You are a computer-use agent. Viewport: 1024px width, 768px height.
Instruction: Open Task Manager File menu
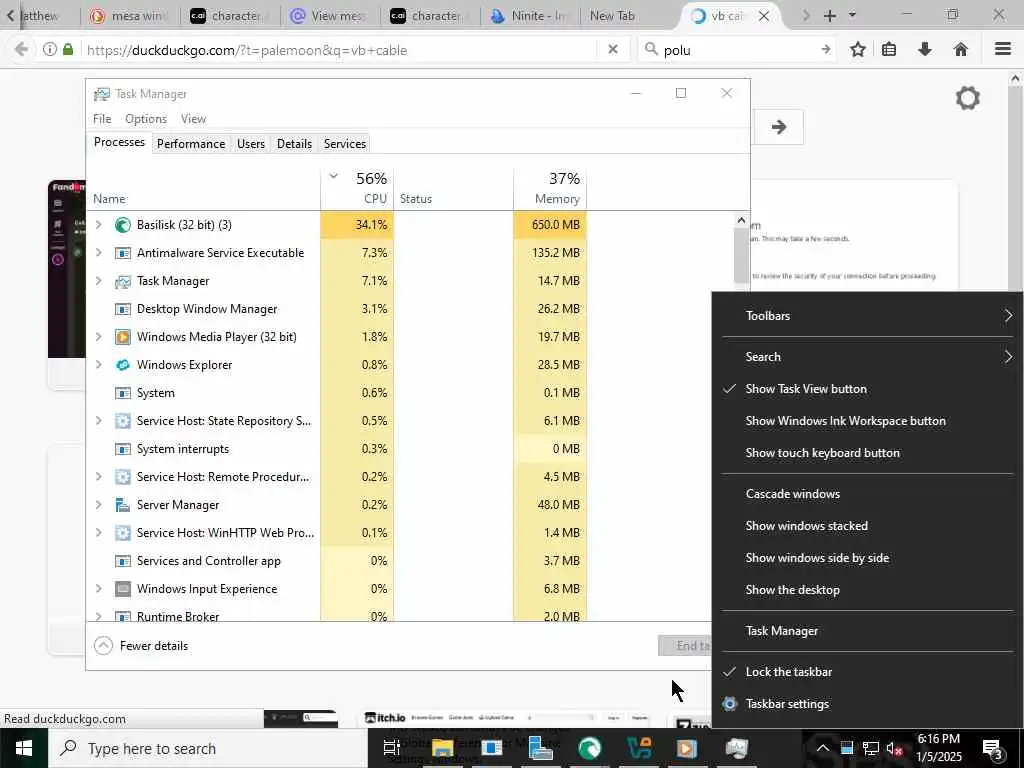tap(102, 119)
